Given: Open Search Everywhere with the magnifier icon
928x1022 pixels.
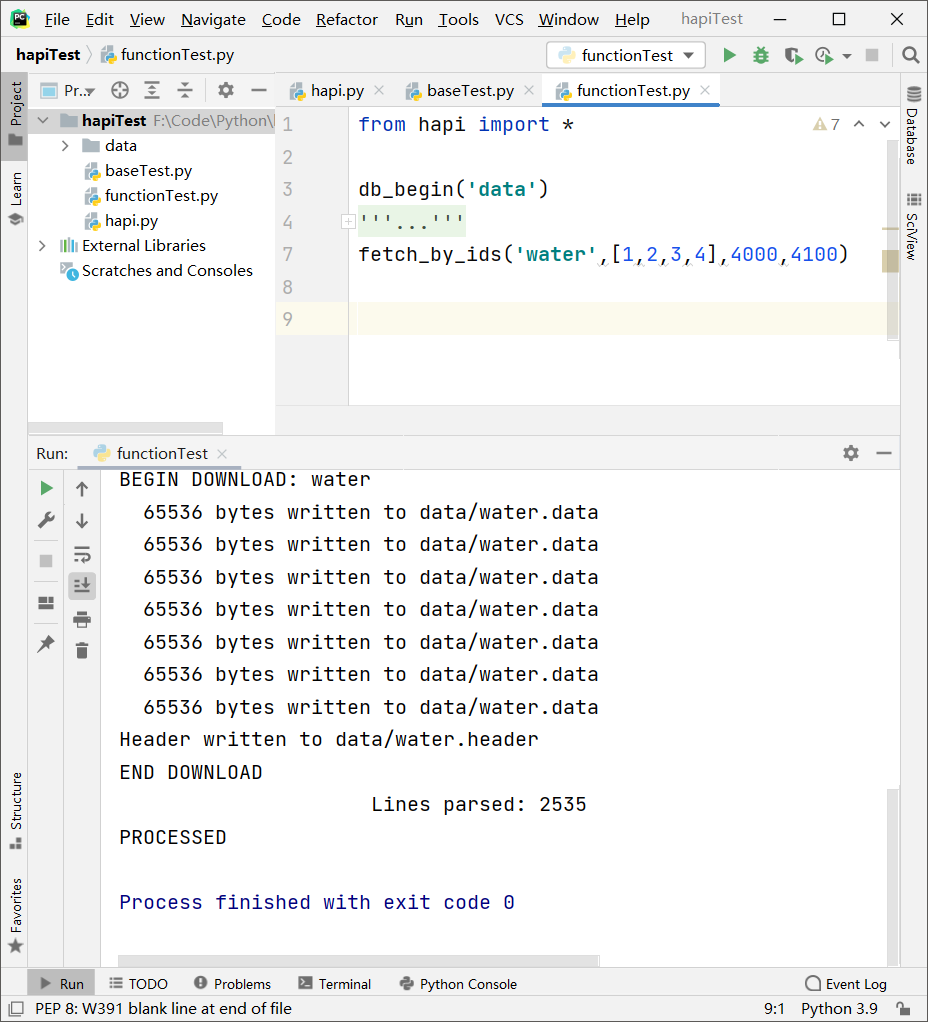Looking at the screenshot, I should (910, 55).
